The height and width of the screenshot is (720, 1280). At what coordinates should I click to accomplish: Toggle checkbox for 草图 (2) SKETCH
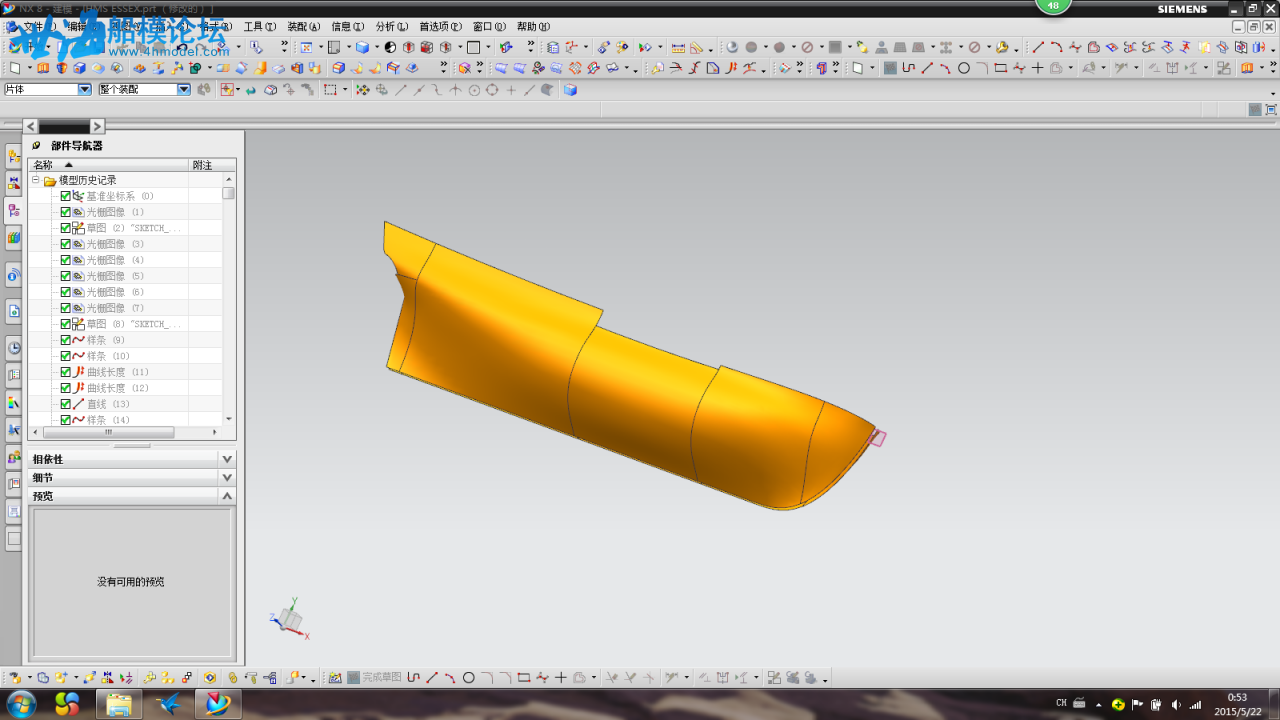point(66,228)
